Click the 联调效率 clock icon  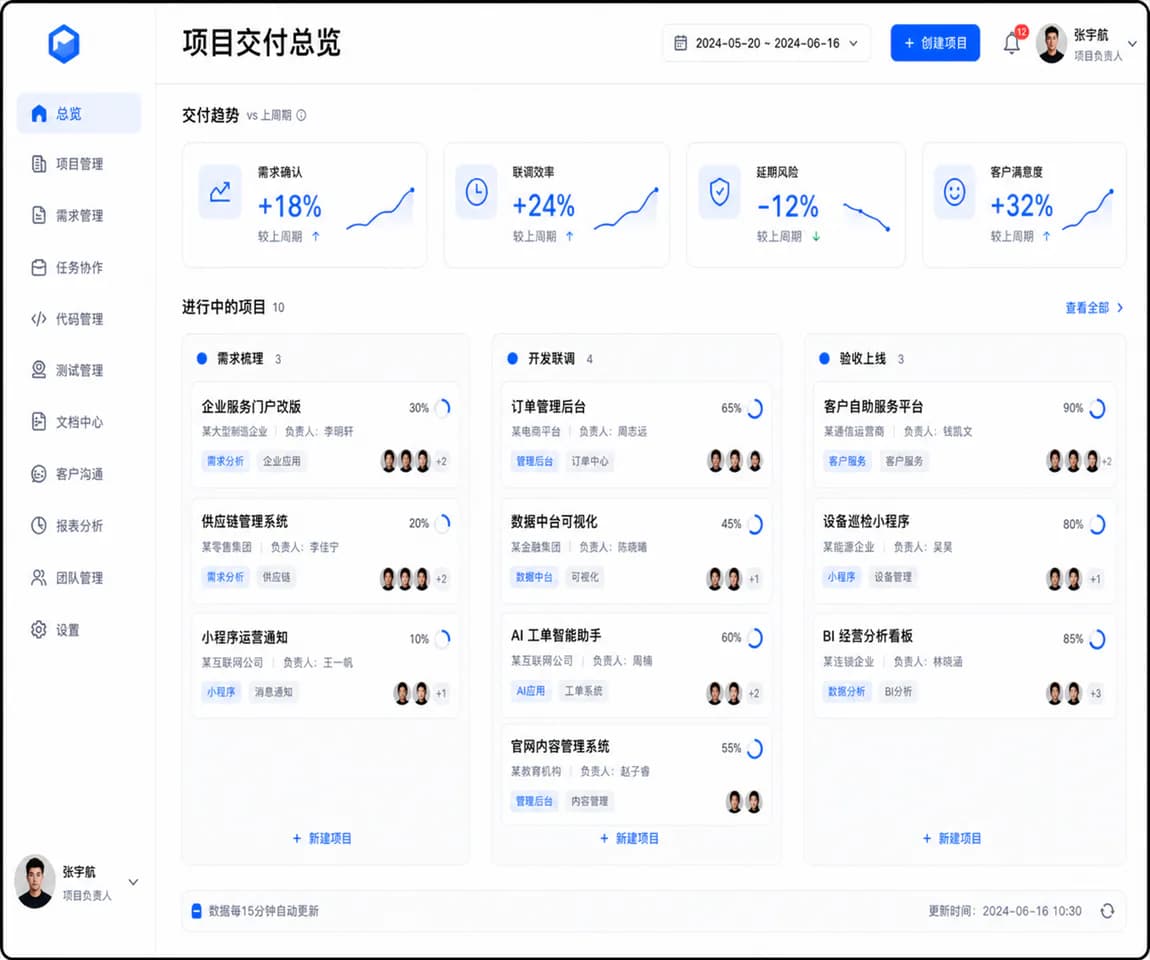tap(477, 192)
